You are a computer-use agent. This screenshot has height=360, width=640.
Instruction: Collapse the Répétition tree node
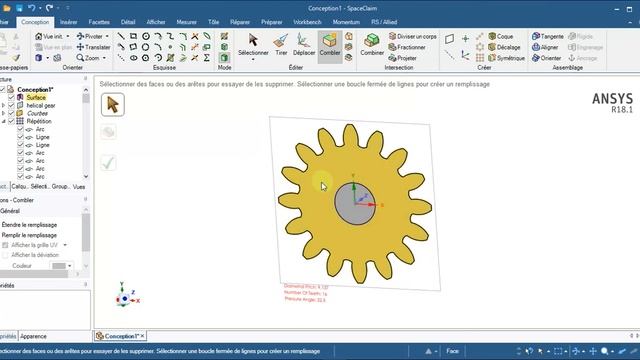pos(3,121)
